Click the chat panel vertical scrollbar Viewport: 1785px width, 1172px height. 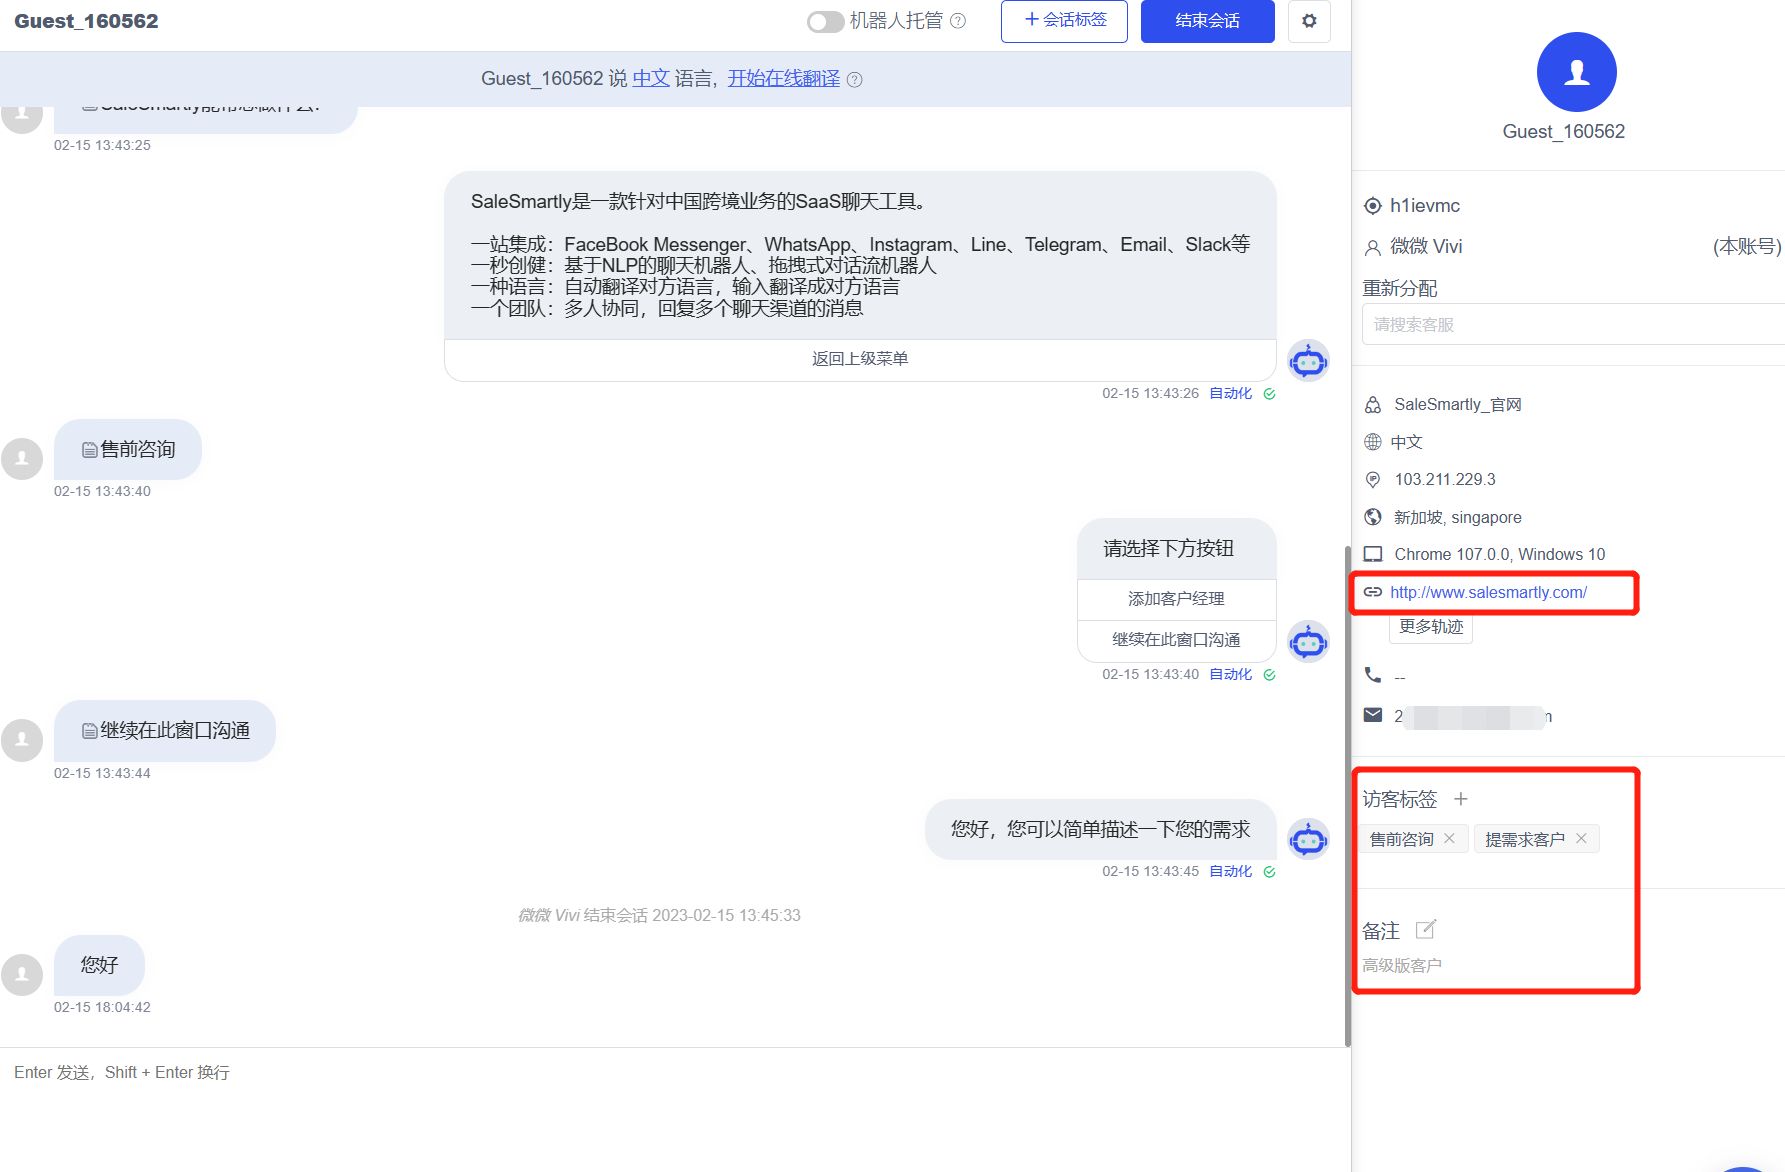(1348, 796)
